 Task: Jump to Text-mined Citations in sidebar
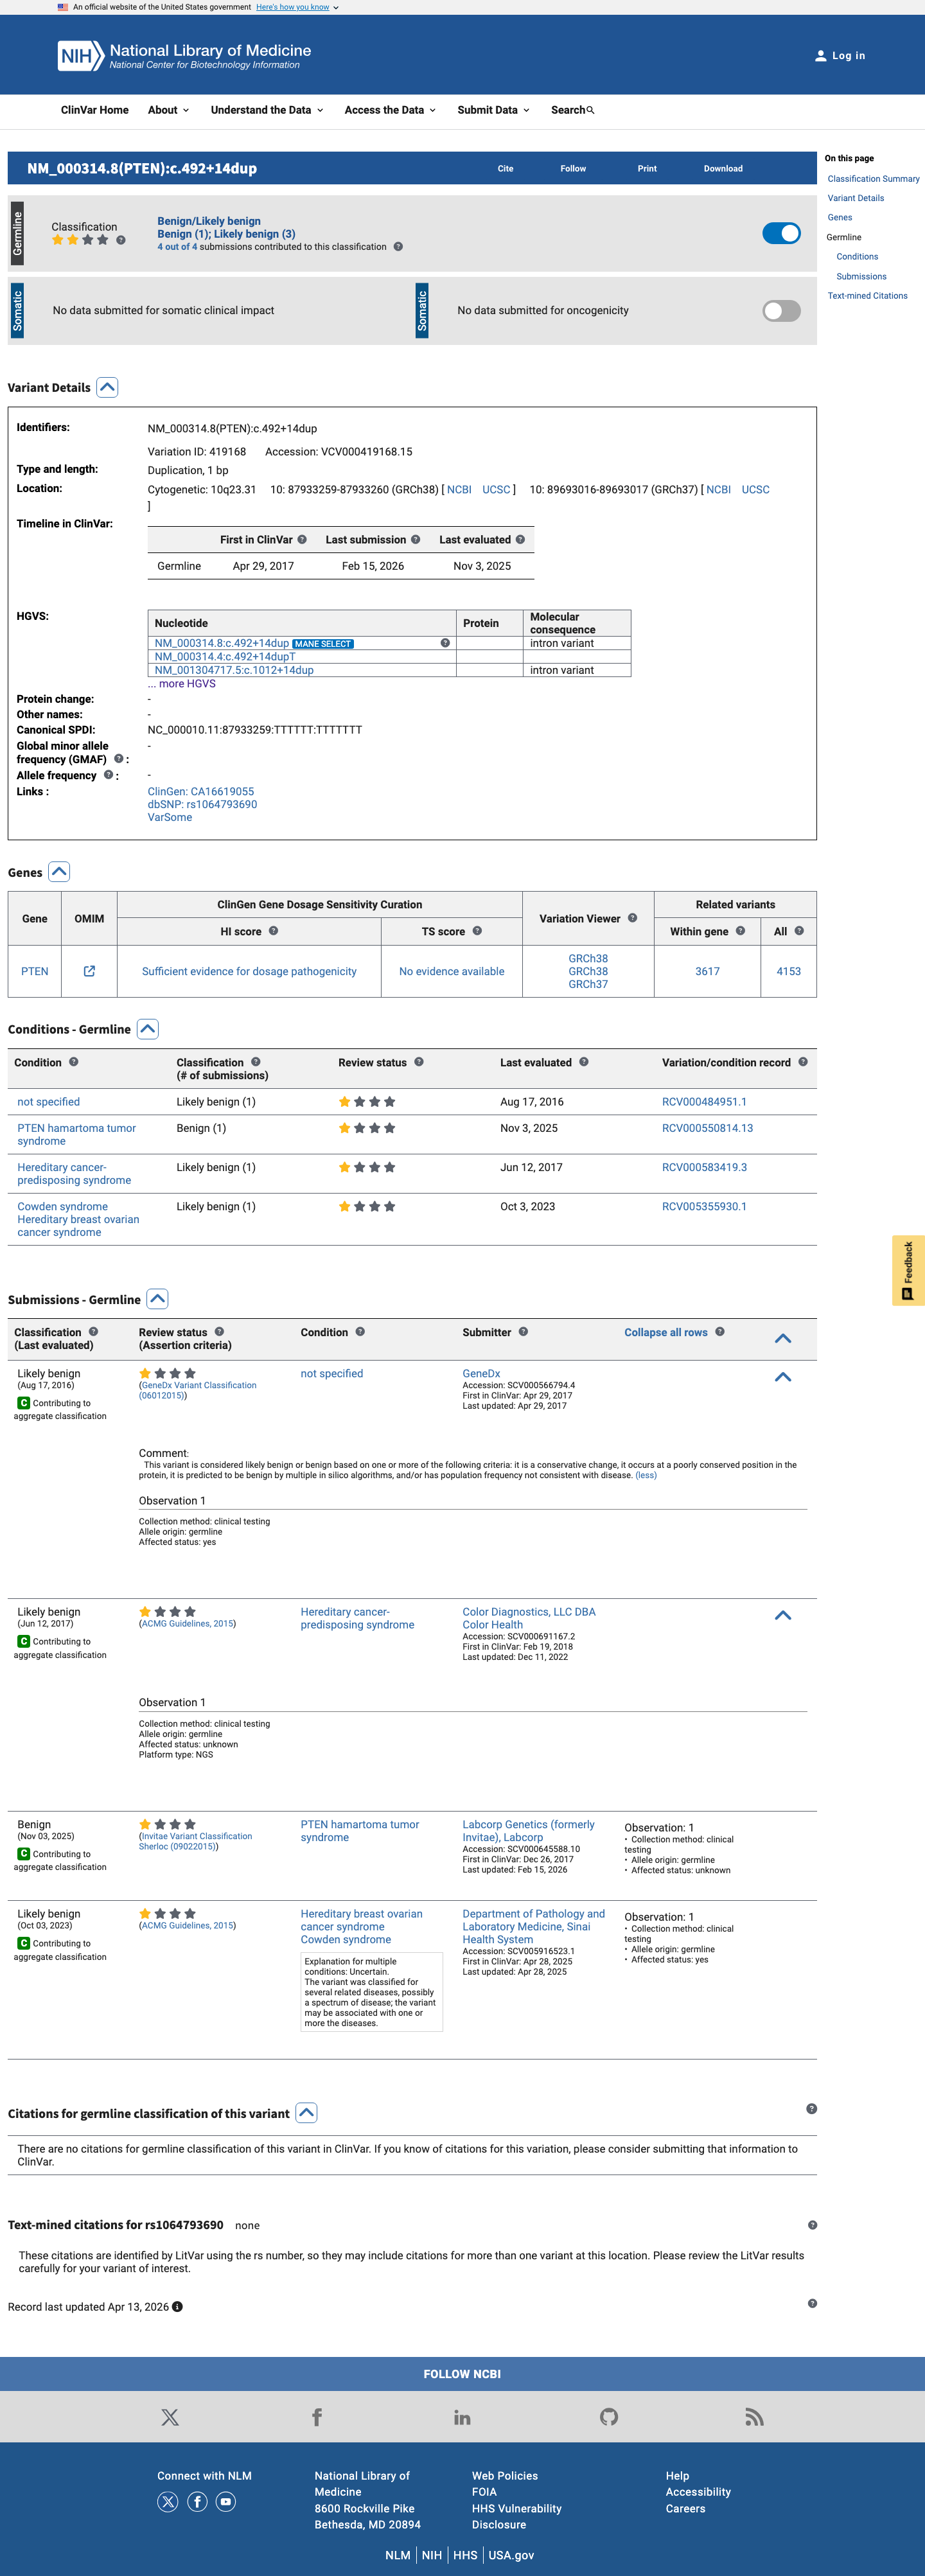click(x=868, y=296)
